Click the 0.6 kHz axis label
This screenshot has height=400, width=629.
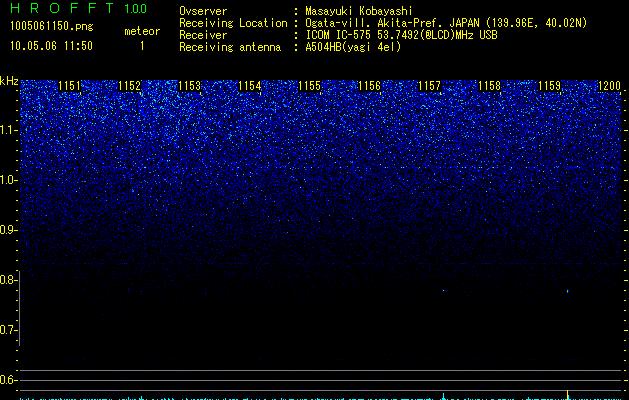[8, 380]
